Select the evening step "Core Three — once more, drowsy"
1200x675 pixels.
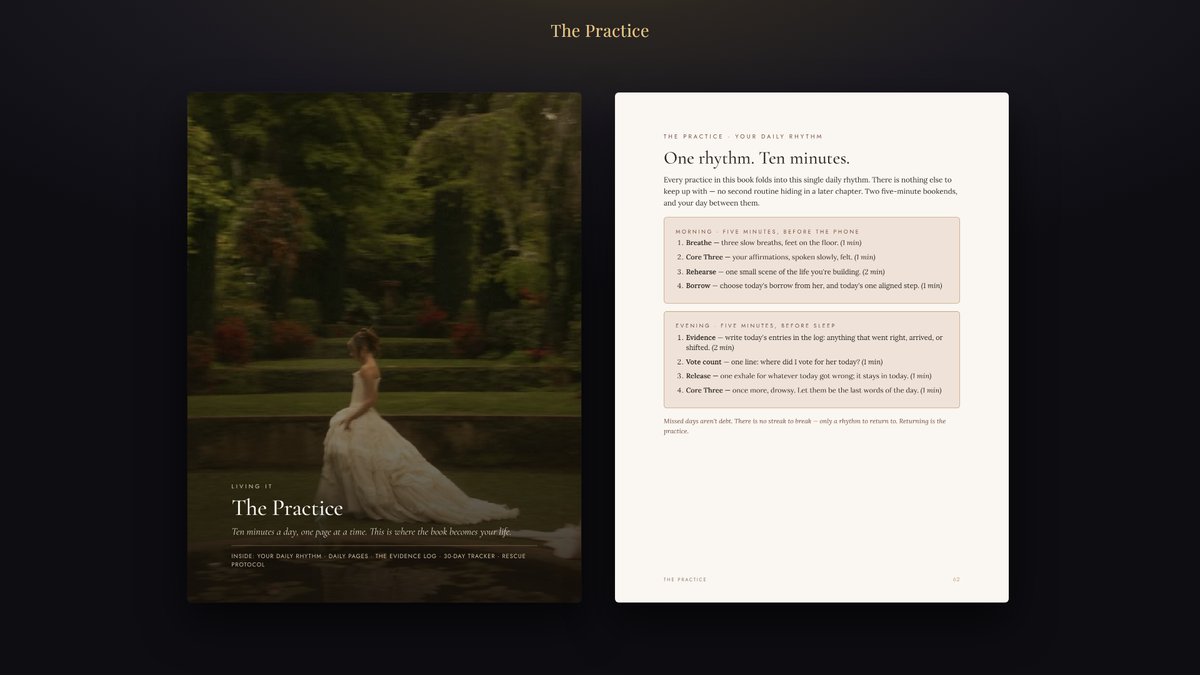[809, 390]
